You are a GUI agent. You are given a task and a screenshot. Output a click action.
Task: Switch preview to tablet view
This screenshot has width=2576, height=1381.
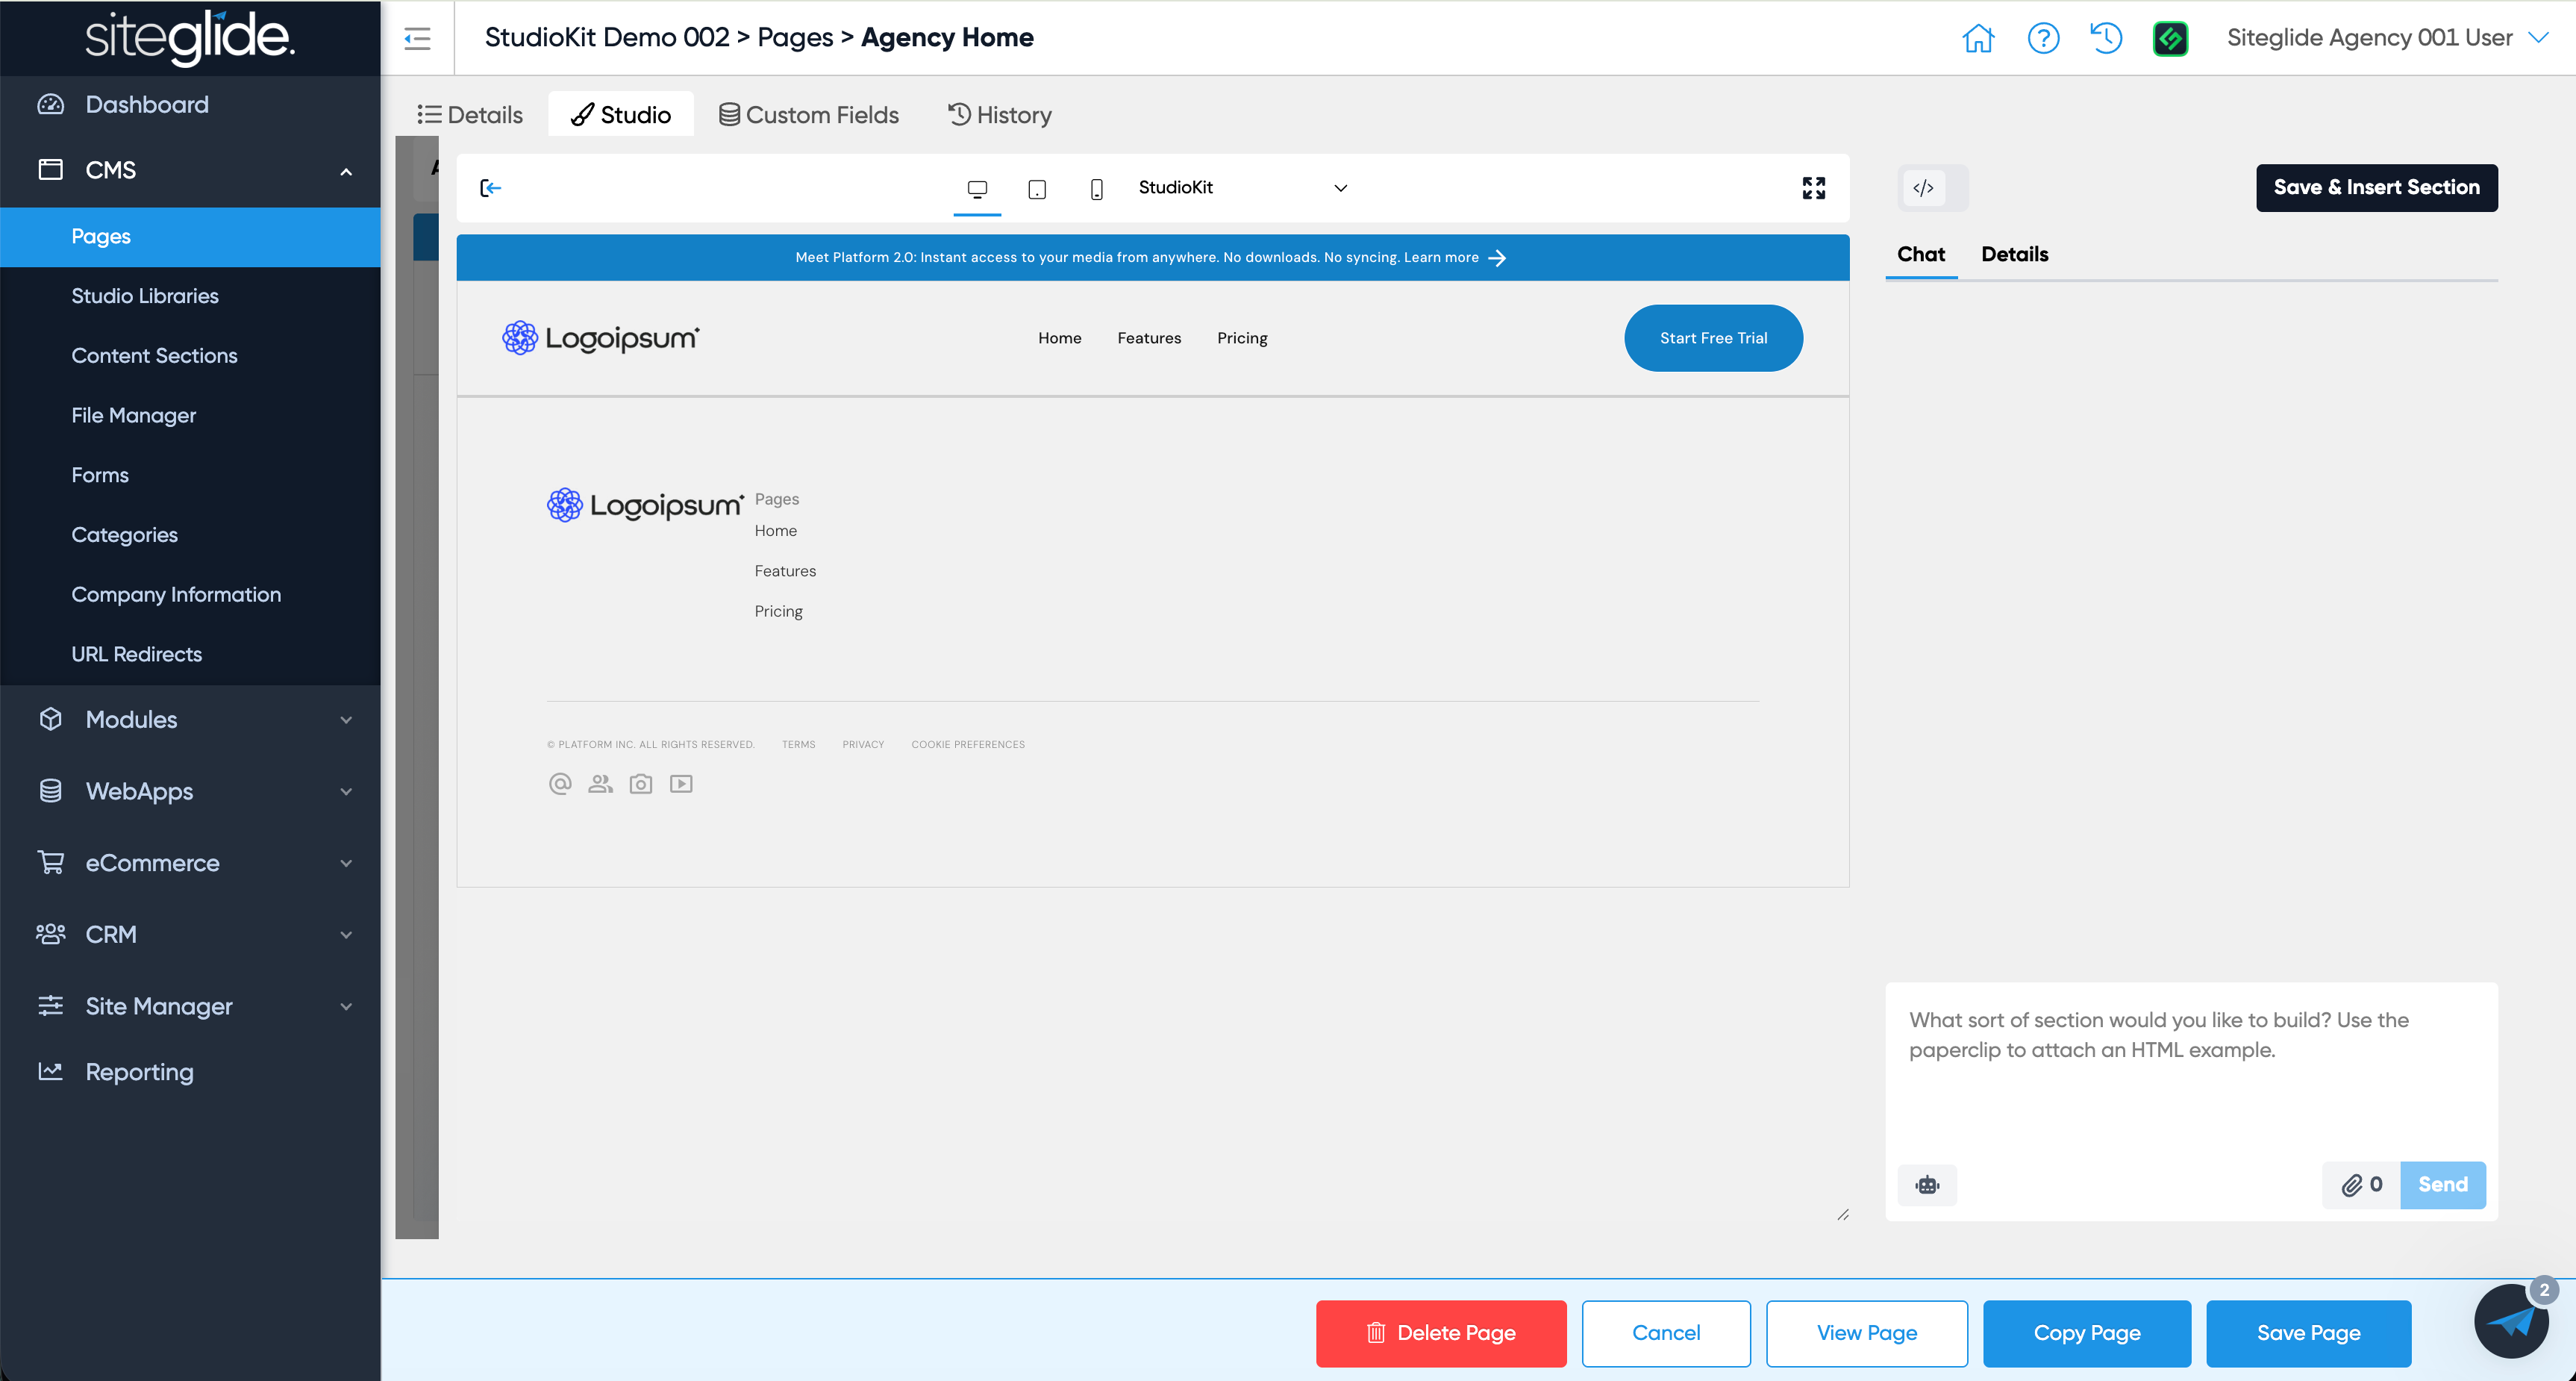1037,188
